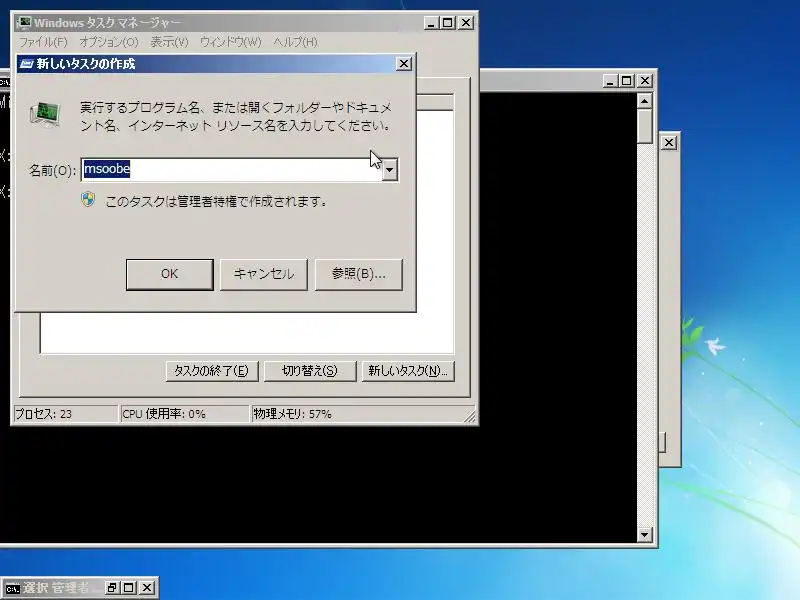Open the ウィンドウ(W) menu
Viewport: 800px width, 600px height.
(231, 42)
